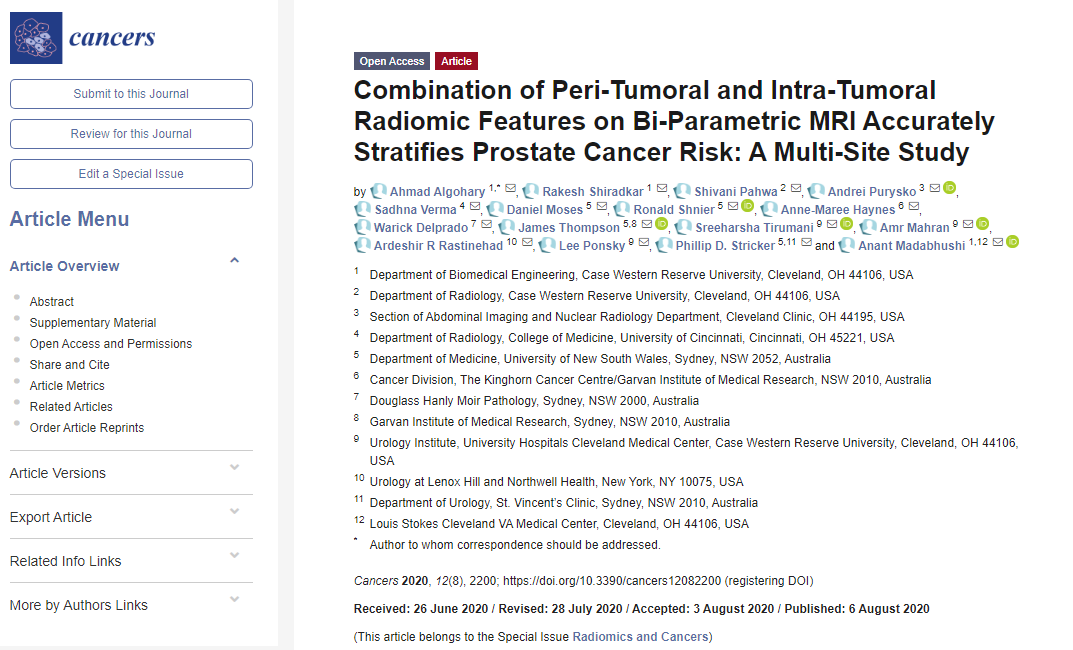Open the Radiomics and Cancers special issue link
The width and height of the screenshot is (1073, 650).
[x=640, y=636]
